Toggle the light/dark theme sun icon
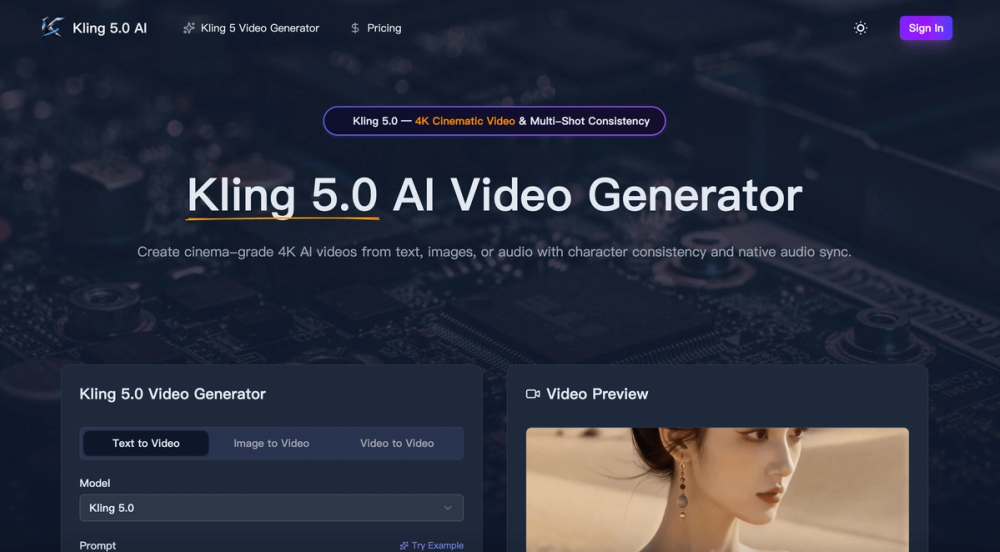This screenshot has height=552, width=1000. point(860,28)
